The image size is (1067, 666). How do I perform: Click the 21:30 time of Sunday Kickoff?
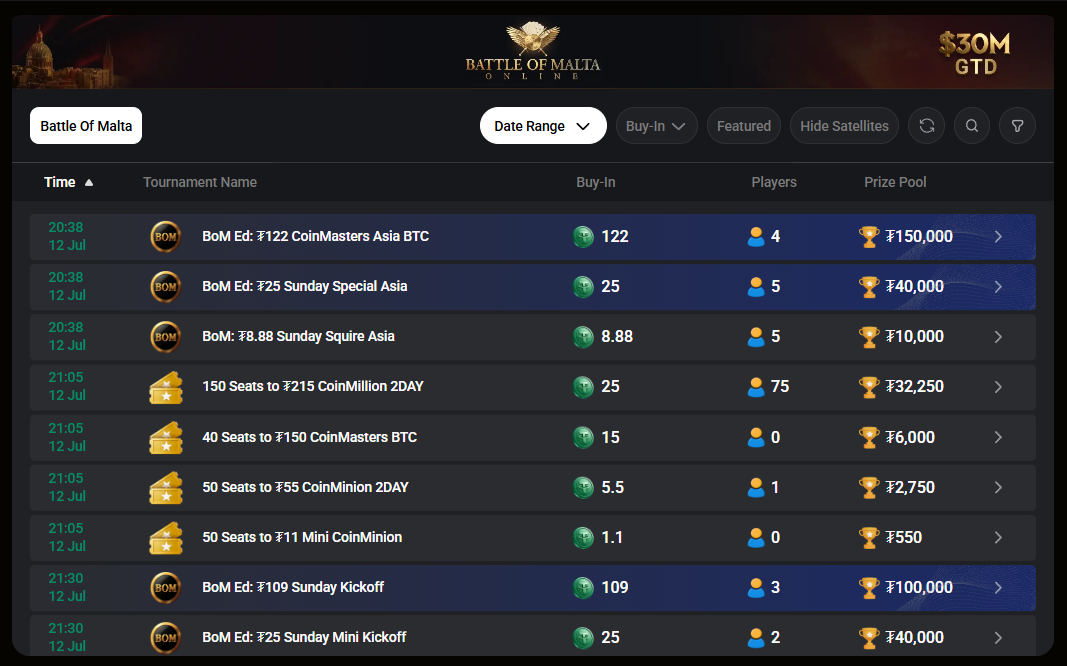[x=66, y=578]
